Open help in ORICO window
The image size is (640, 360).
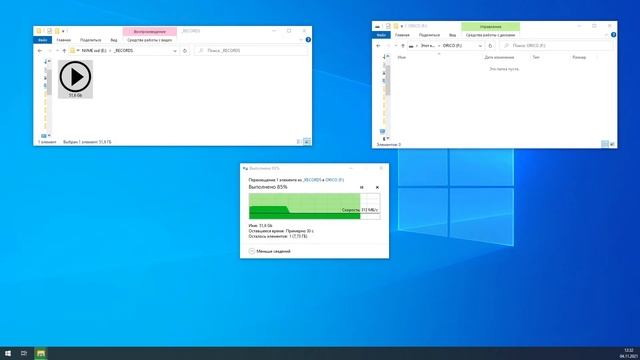[613, 35]
